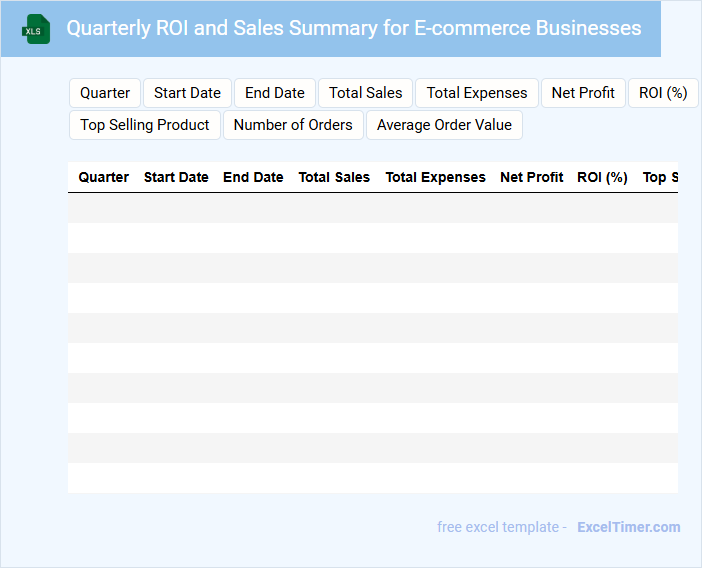Image resolution: width=702 pixels, height=568 pixels.
Task: Click the Start Date table column header
Action: [x=176, y=177]
